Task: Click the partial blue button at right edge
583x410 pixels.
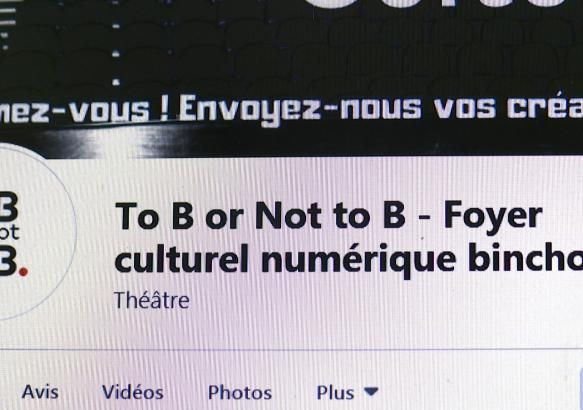Action: click(x=581, y=388)
